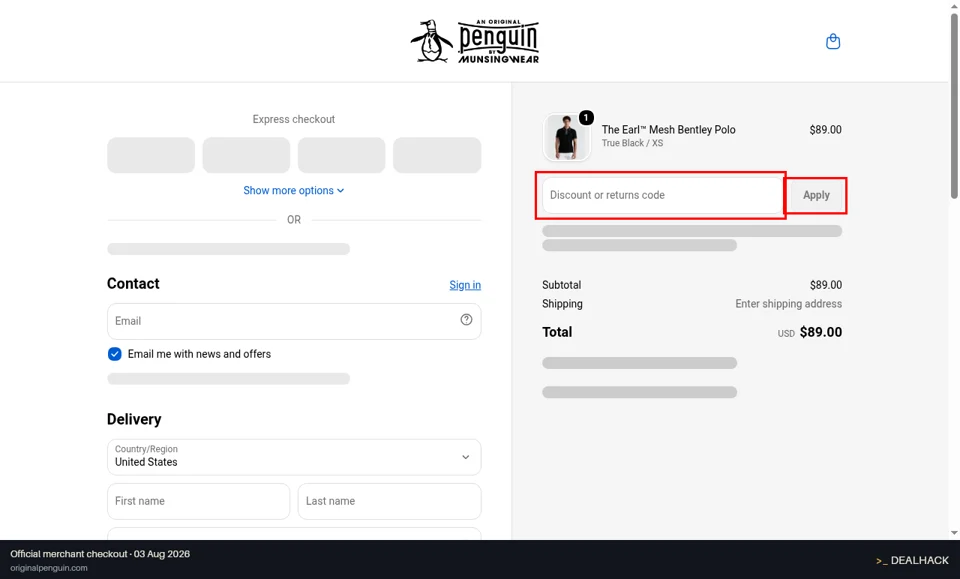Open the email help question-mark icon
Viewport: 960px width, 579px height.
(x=466, y=319)
